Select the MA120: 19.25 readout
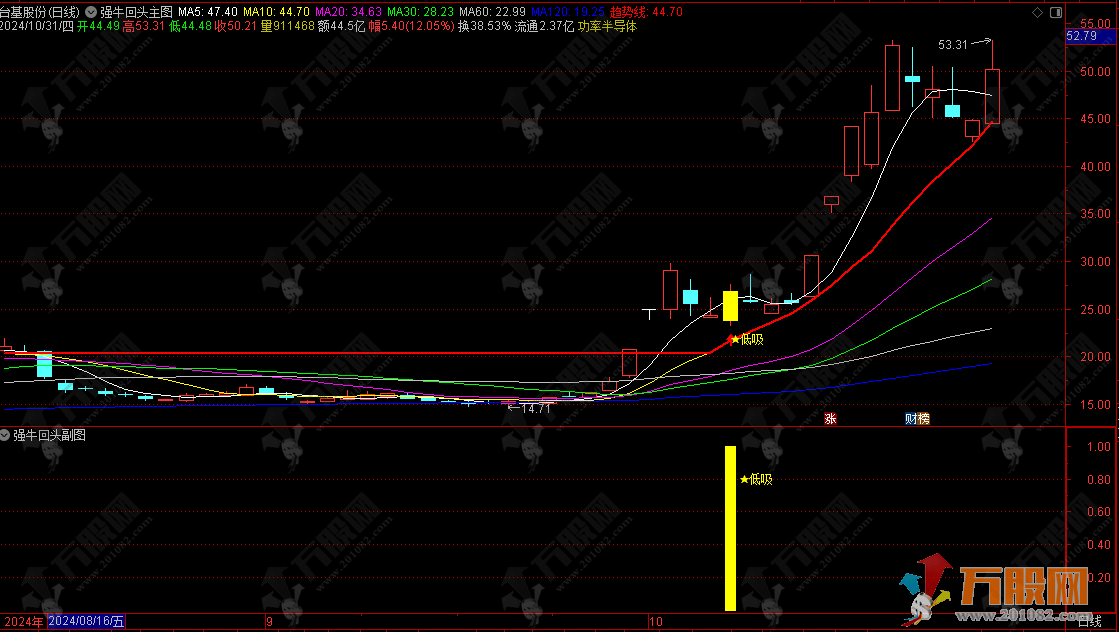Image resolution: width=1119 pixels, height=632 pixels. pos(568,12)
